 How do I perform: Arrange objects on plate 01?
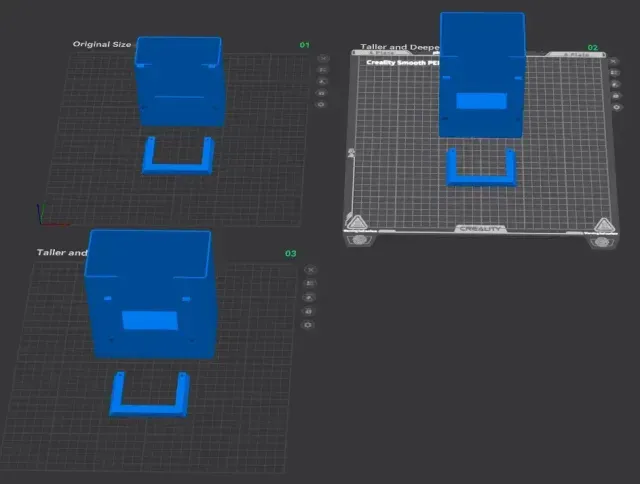(x=322, y=70)
